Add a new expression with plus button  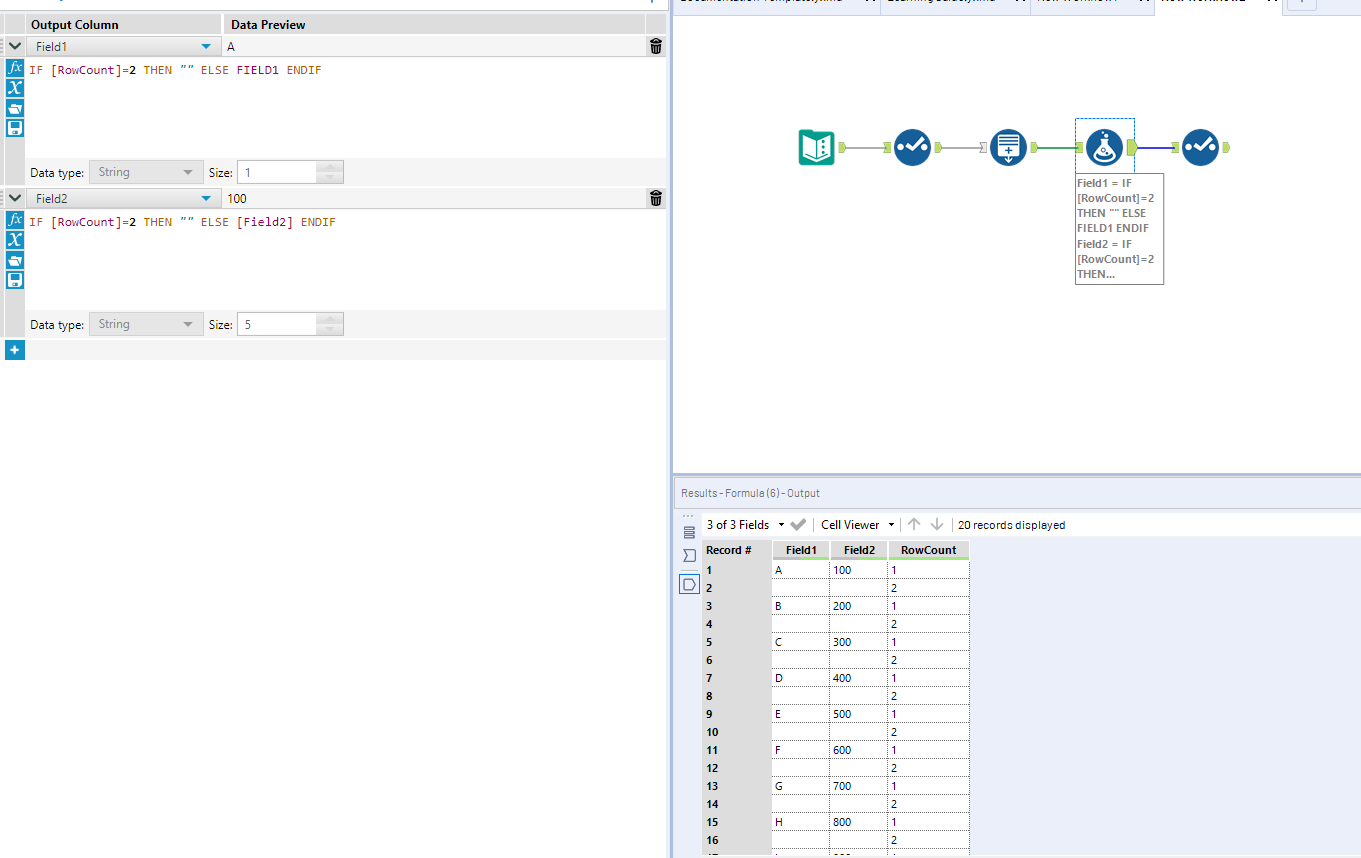coord(15,350)
